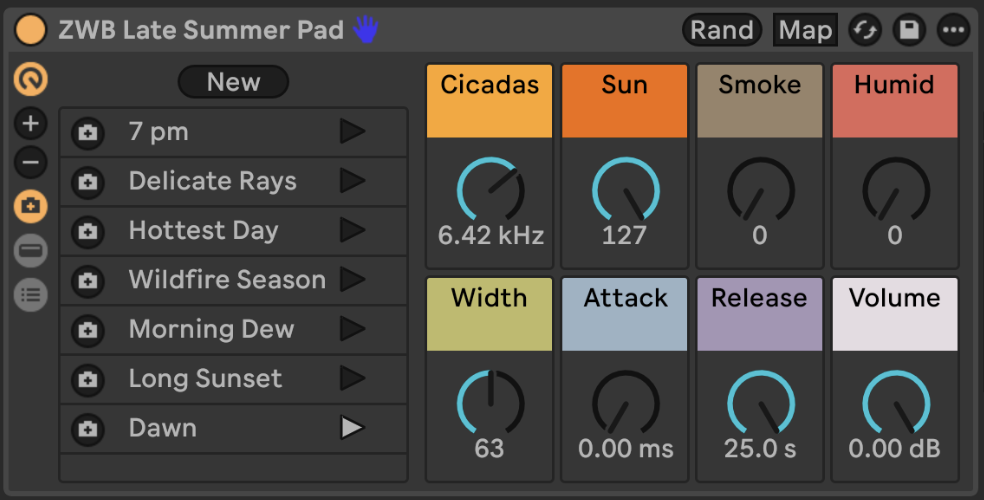The image size is (984, 500).
Task: Launch the 7 pm variation play arrow
Action: [352, 132]
